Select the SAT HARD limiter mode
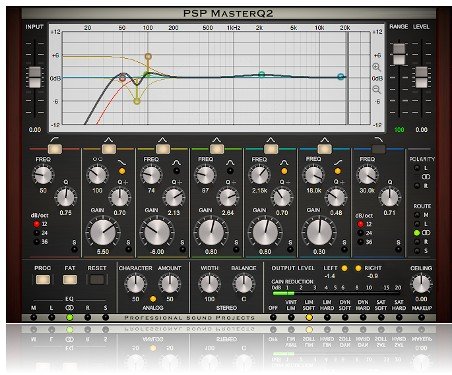 coord(399,317)
